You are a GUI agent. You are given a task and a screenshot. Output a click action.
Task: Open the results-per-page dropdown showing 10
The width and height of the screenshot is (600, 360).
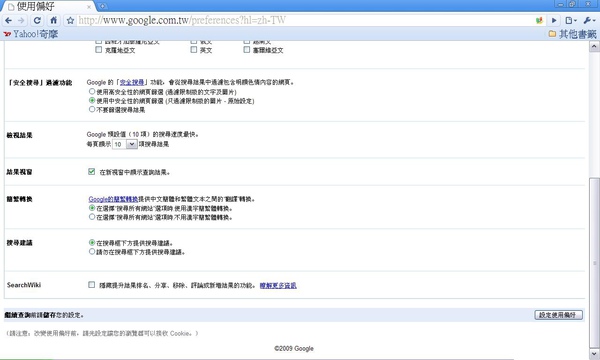coord(125,144)
